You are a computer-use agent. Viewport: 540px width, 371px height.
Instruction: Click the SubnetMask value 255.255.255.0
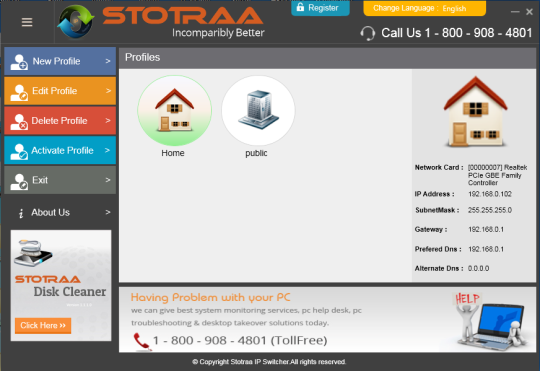pos(490,210)
